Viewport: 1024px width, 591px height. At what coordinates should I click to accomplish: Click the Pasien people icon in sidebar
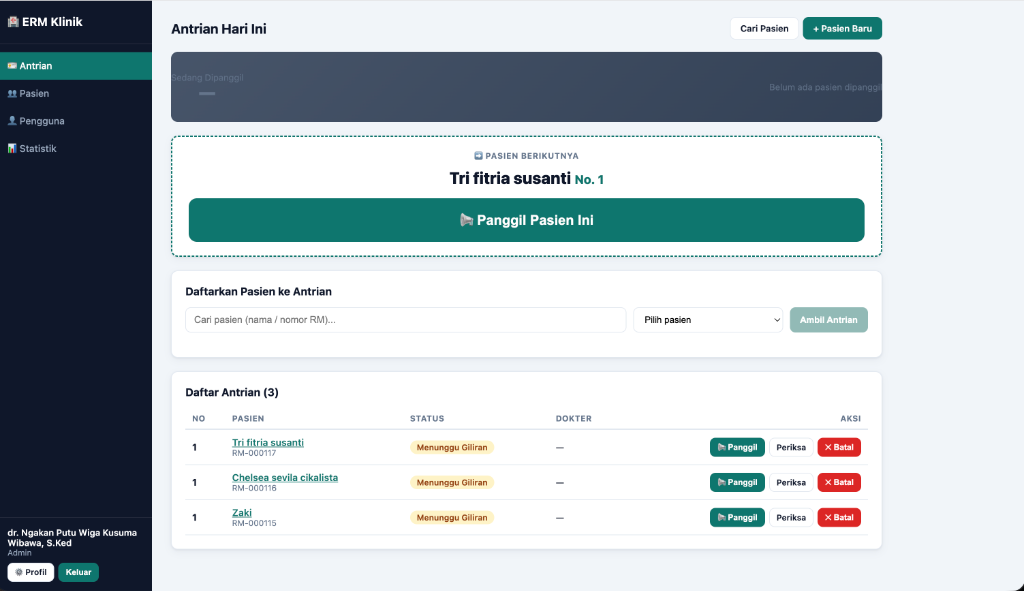pos(12,93)
